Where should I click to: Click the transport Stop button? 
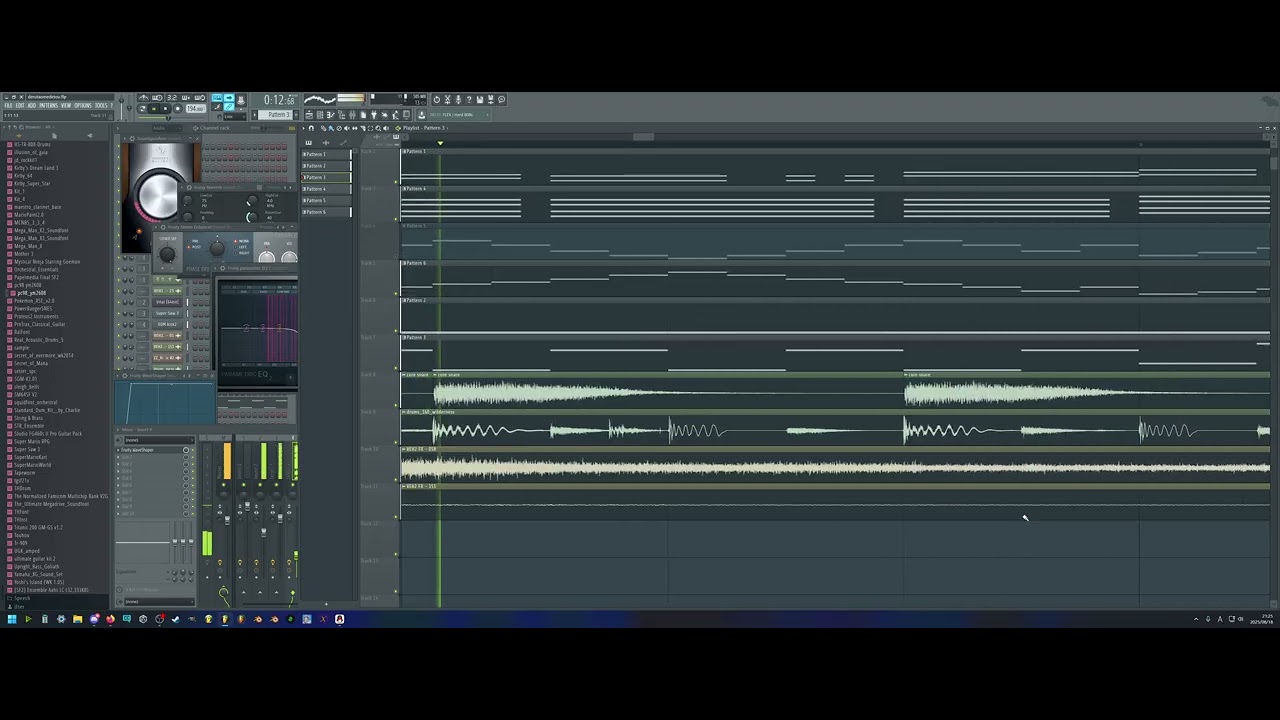point(166,109)
